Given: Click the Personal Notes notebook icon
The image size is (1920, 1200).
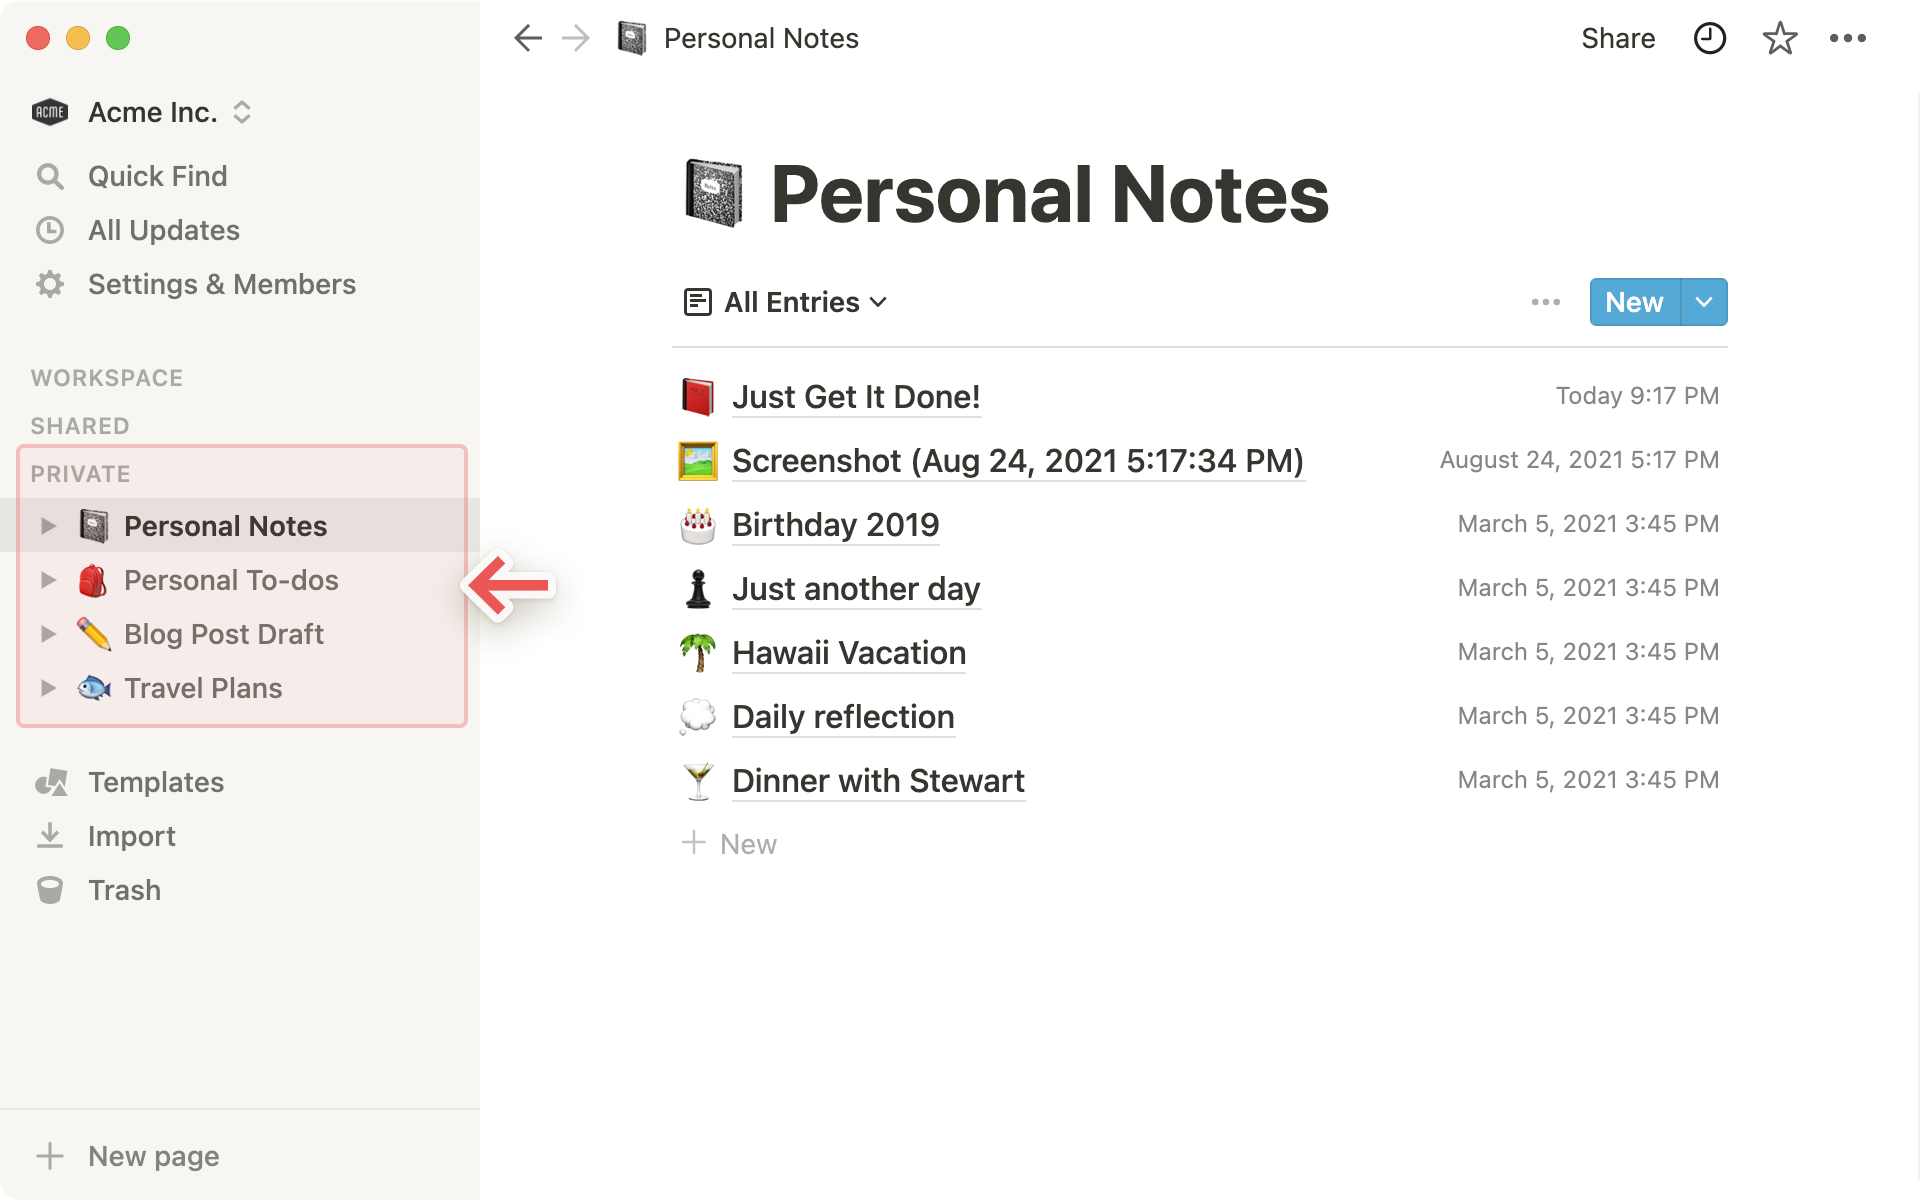Looking at the screenshot, I should [x=91, y=525].
